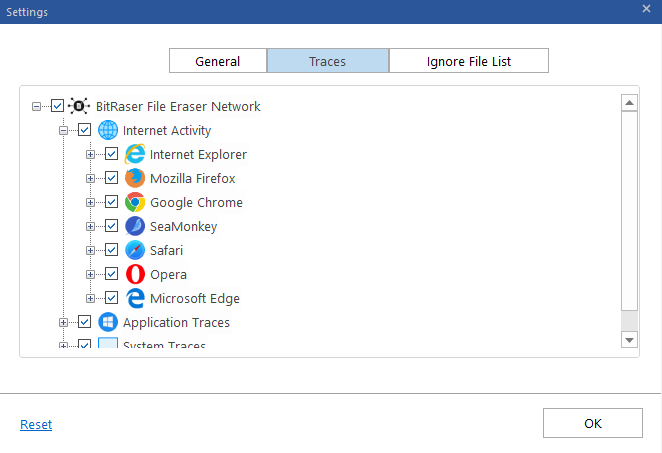This screenshot has height=453, width=662.
Task: Select the Mozilla Firefox label
Action: (193, 179)
